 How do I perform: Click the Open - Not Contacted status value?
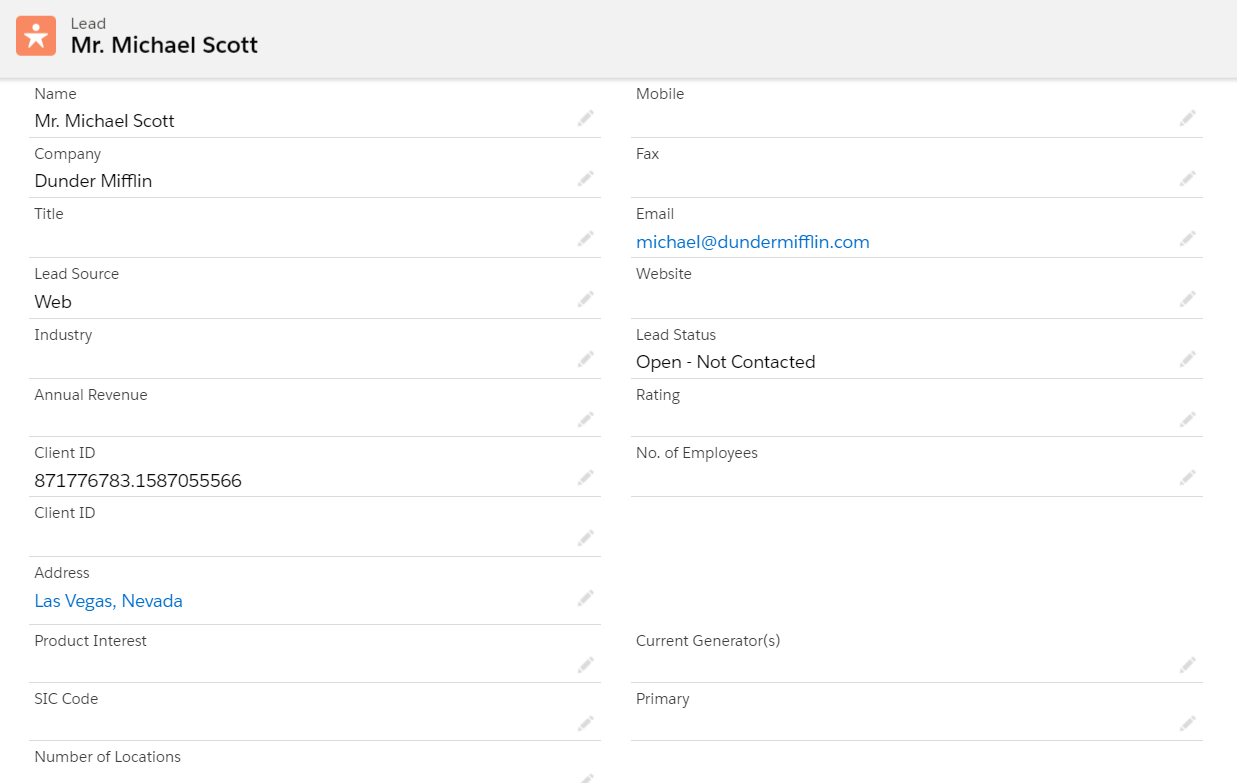tap(726, 362)
